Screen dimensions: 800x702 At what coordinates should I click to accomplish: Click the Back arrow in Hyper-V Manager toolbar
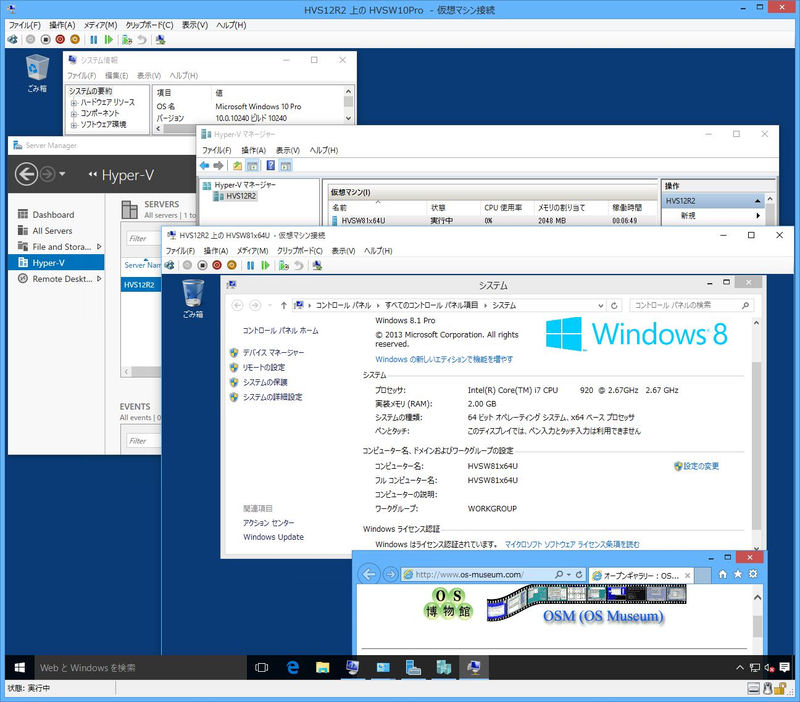(x=204, y=165)
